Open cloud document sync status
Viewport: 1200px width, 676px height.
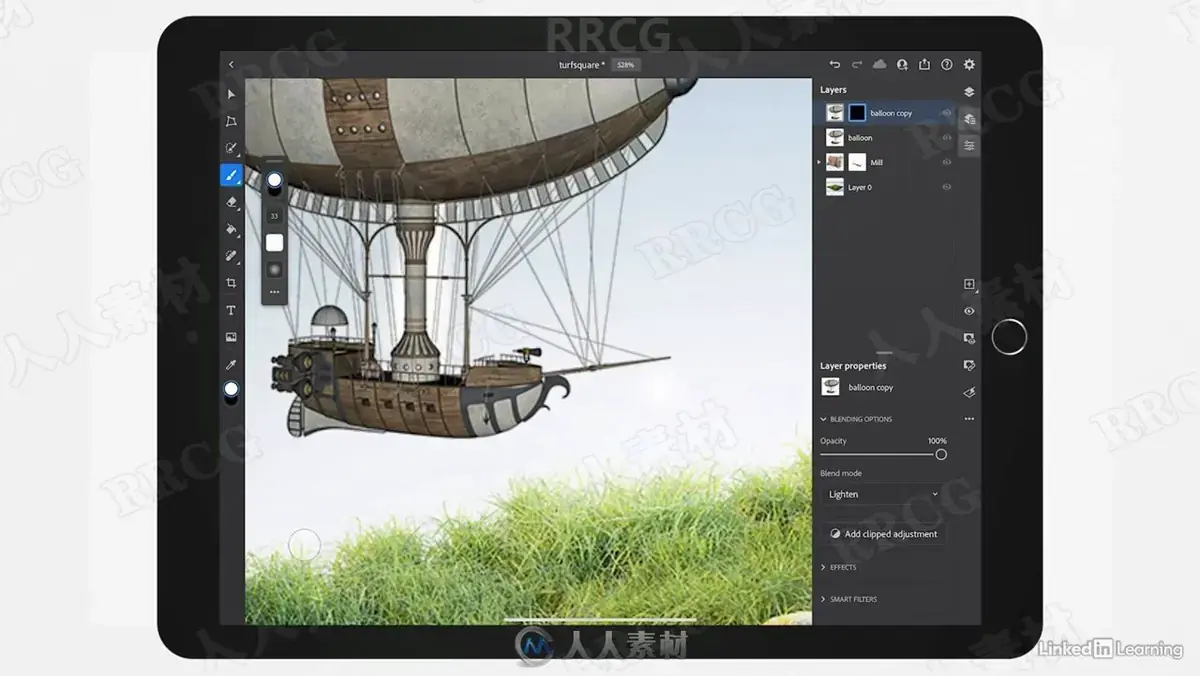click(879, 64)
